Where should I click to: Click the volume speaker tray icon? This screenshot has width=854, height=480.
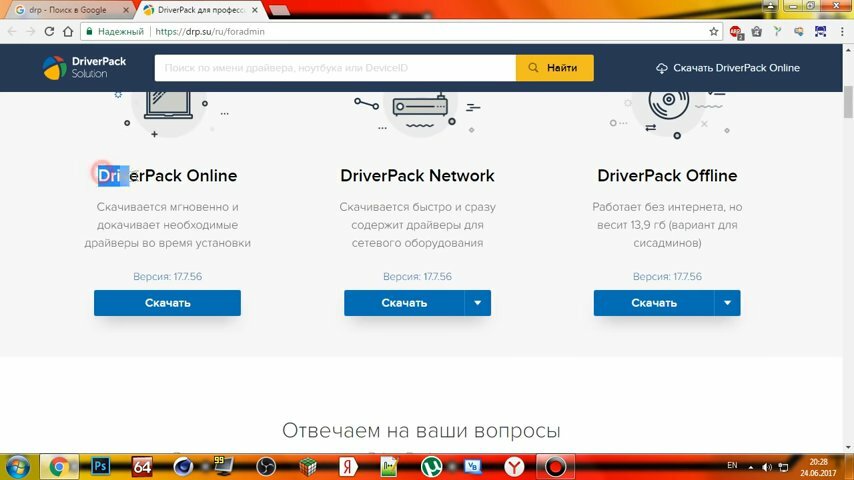767,467
